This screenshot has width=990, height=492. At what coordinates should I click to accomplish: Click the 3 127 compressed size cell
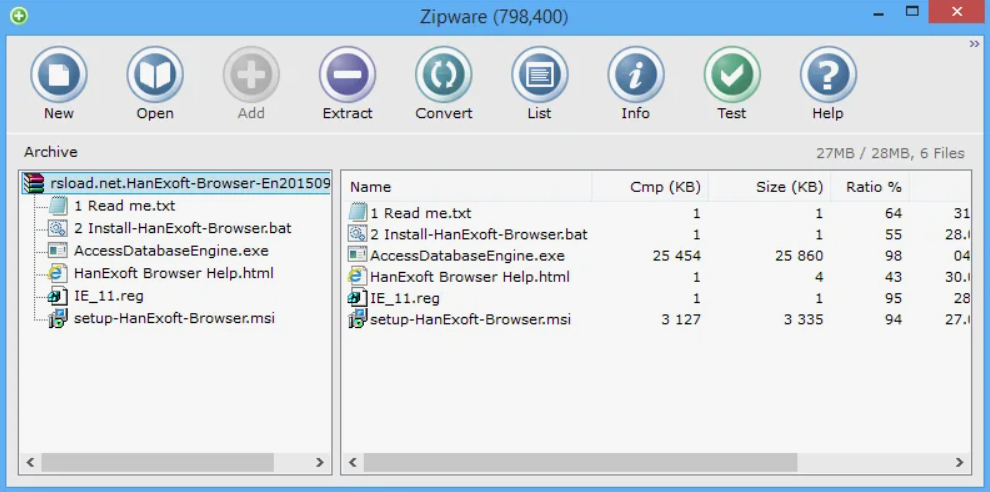point(681,320)
